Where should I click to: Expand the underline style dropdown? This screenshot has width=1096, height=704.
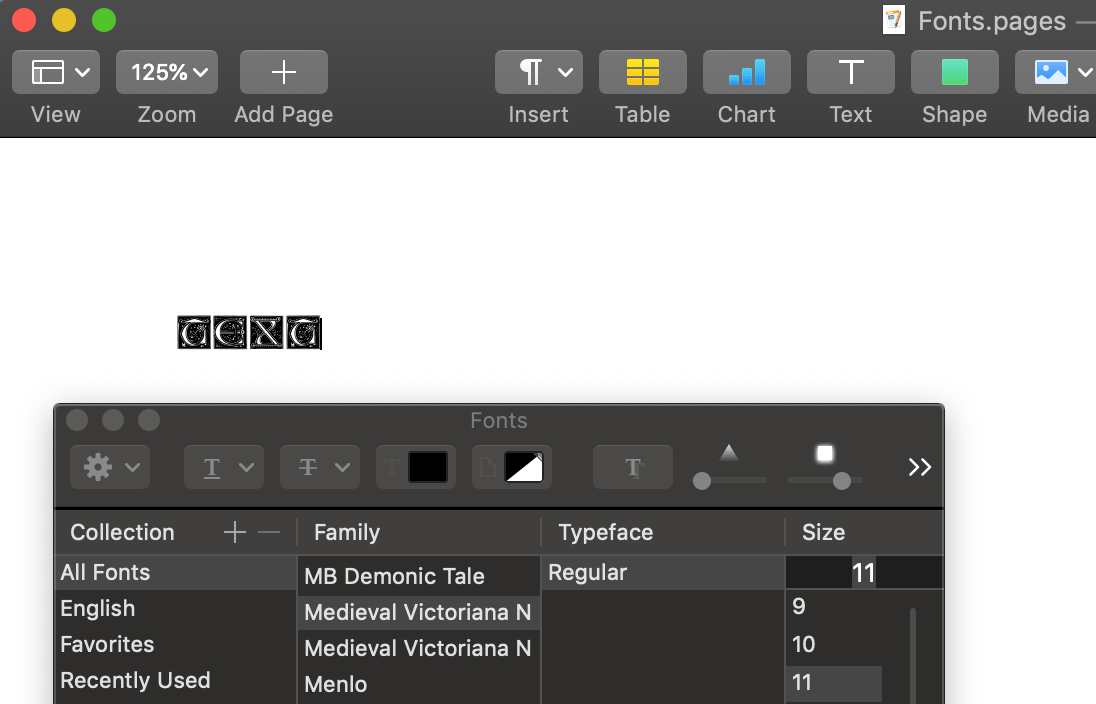pos(224,467)
